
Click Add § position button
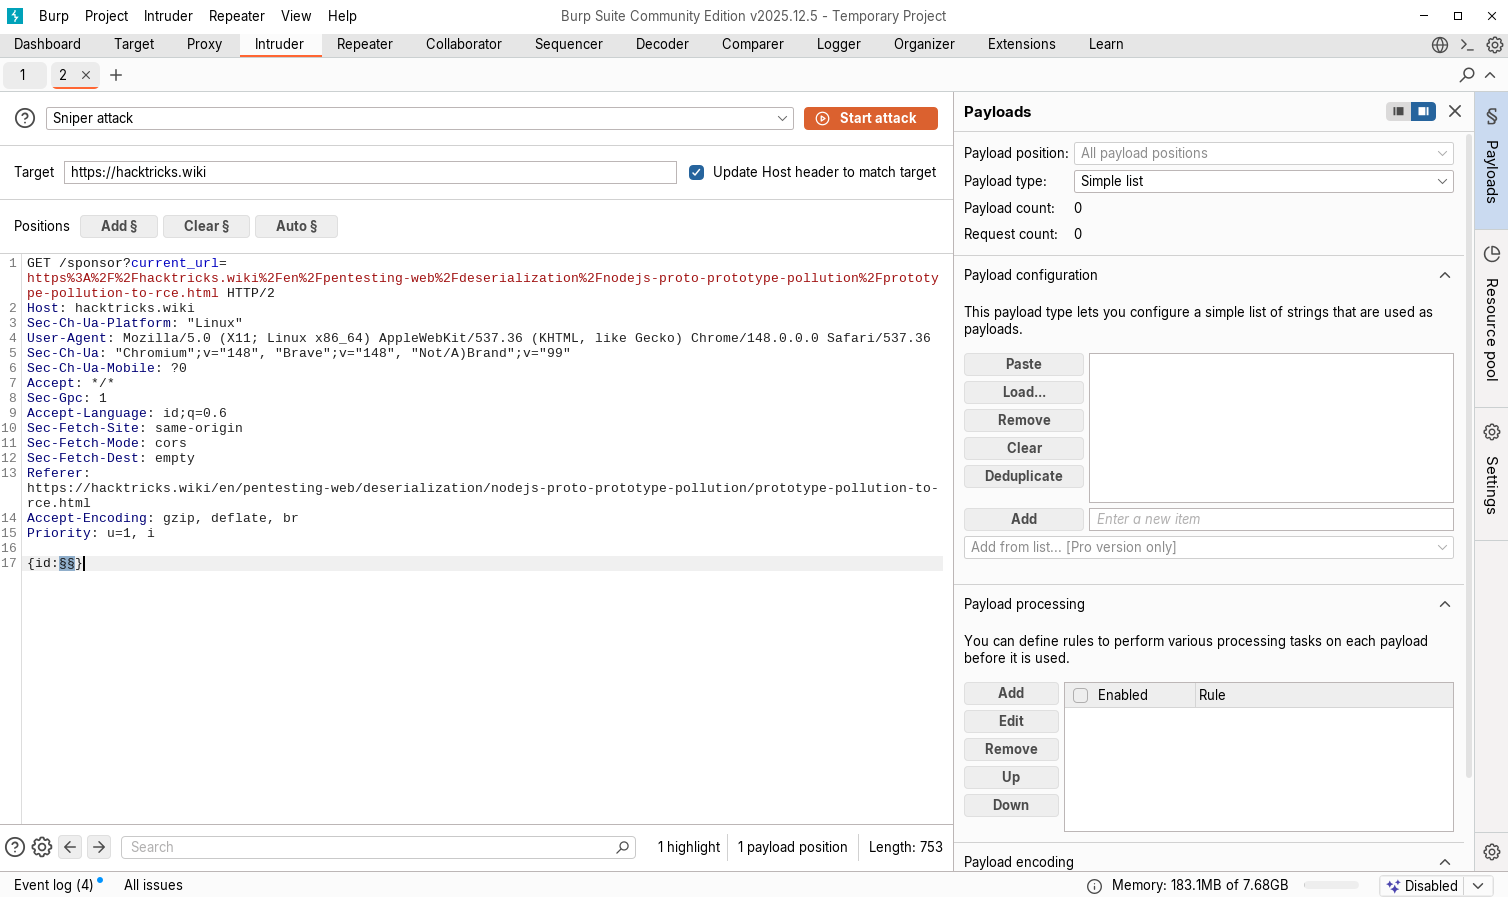[x=119, y=226]
